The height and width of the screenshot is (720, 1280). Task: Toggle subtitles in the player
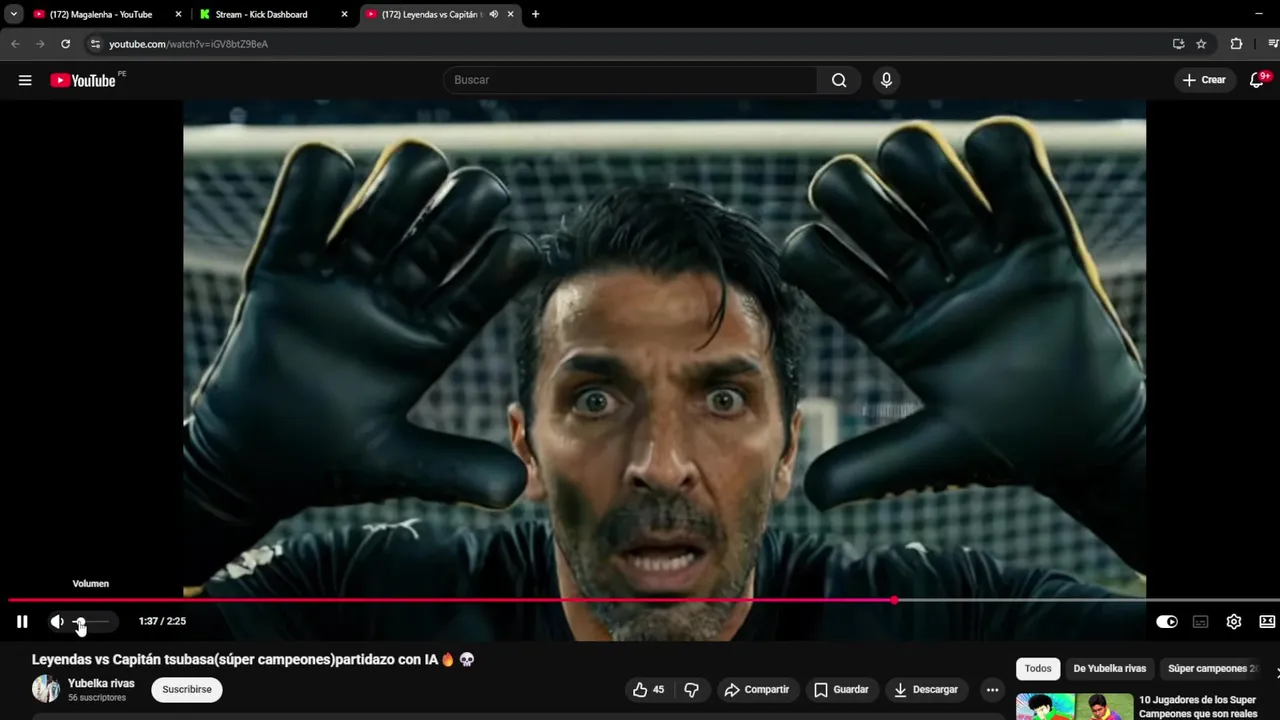click(1200, 621)
